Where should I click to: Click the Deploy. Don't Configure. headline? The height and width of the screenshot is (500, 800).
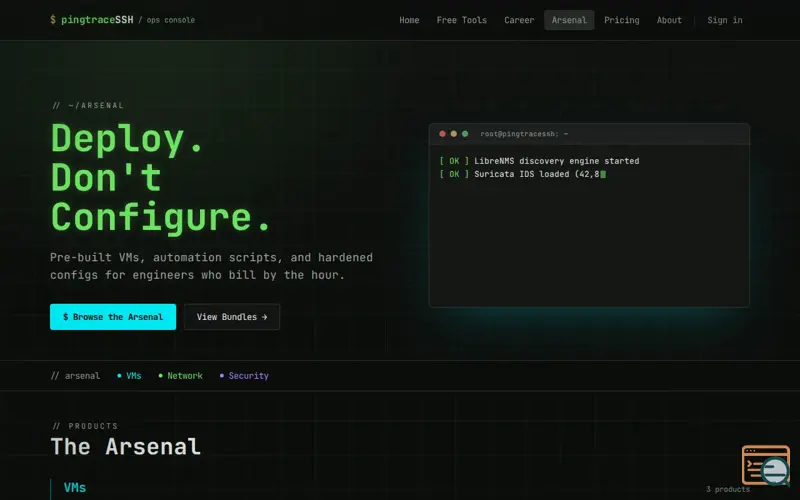tap(161, 178)
